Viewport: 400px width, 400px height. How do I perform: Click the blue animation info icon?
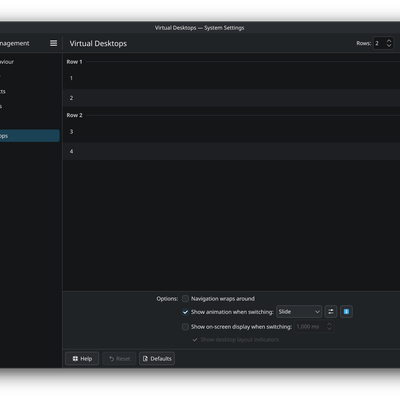tap(346, 312)
